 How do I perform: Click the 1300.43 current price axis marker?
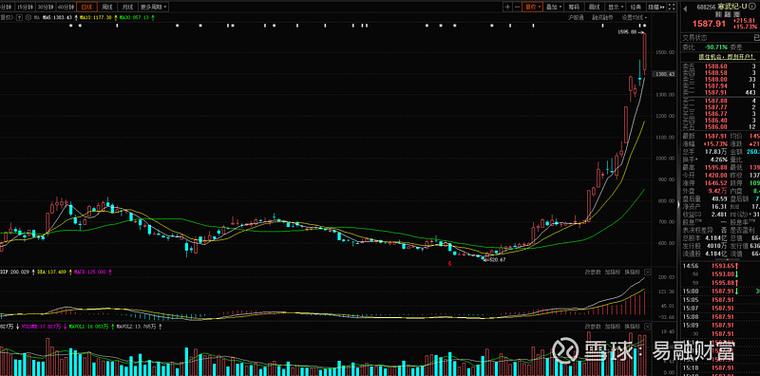(665, 74)
